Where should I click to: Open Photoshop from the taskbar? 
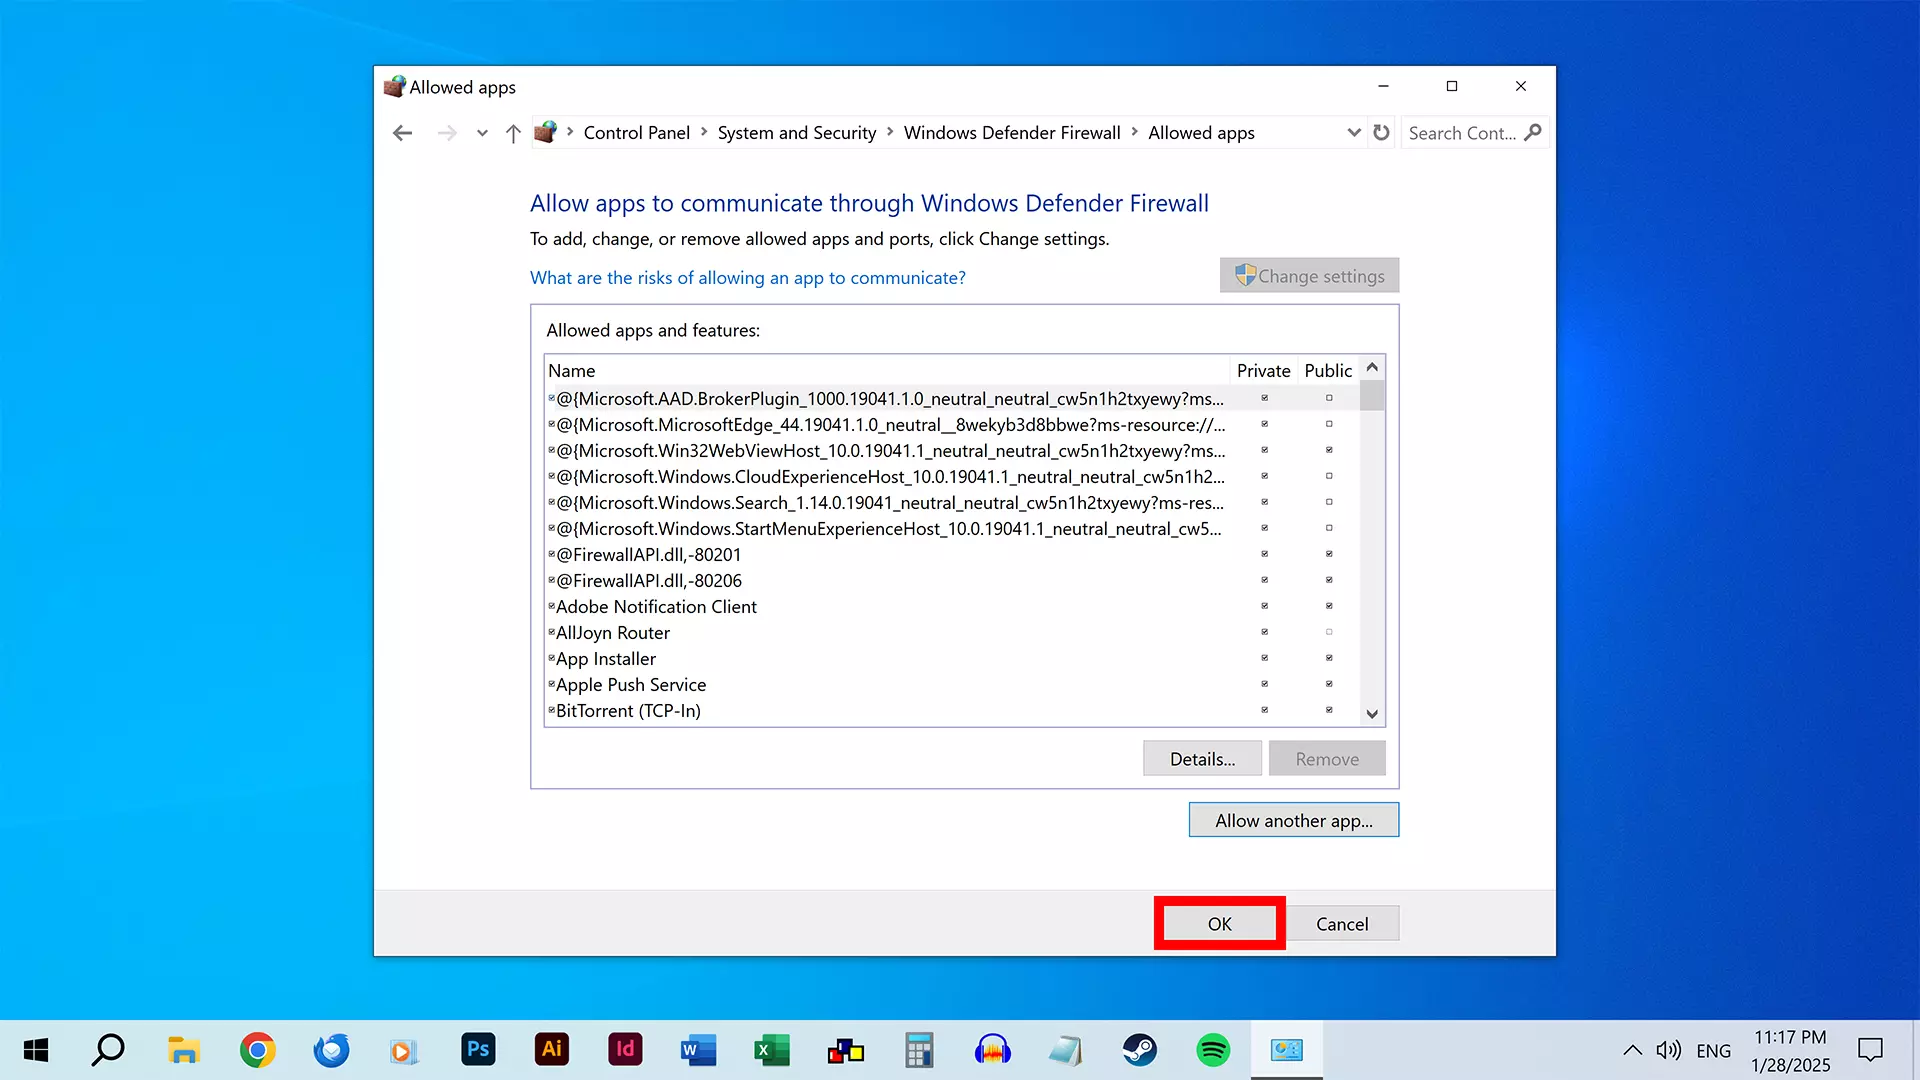[x=478, y=1050]
